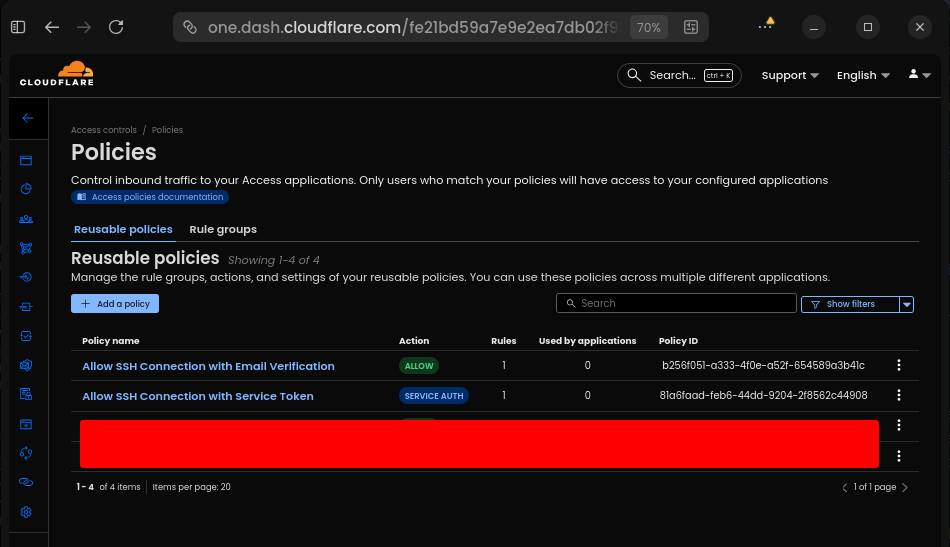Click the policy Search input field
Screen dimensions: 950x547
click(675, 303)
